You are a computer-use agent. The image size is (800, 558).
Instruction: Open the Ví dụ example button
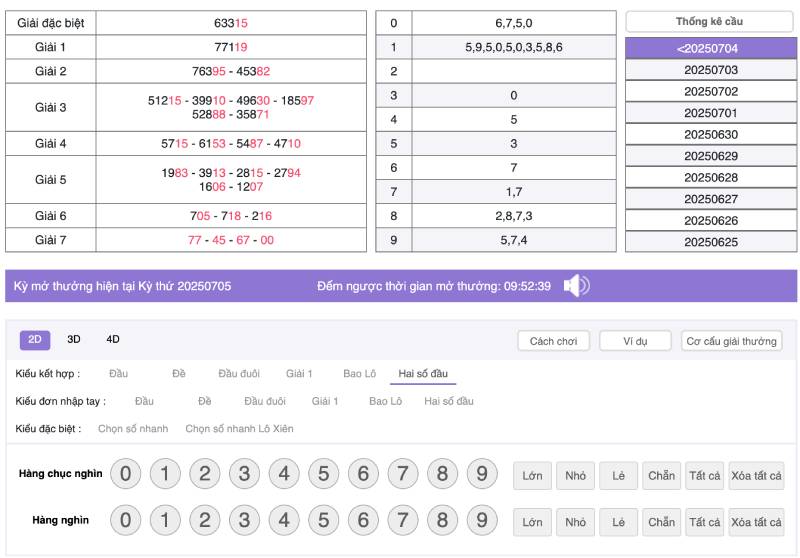(x=635, y=341)
